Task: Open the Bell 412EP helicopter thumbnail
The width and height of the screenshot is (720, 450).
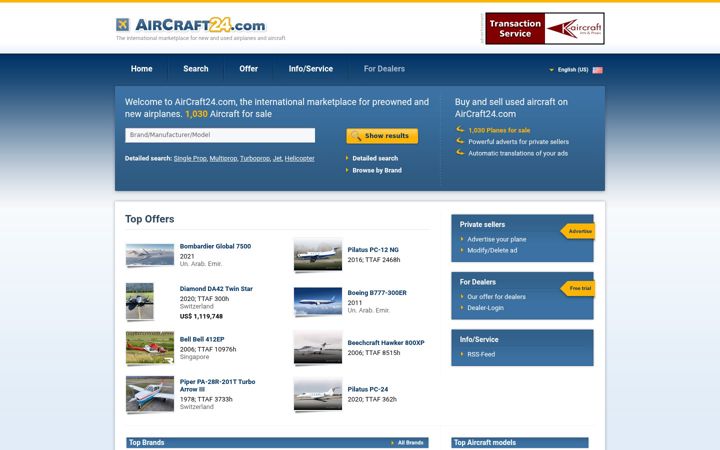Action: [150, 348]
